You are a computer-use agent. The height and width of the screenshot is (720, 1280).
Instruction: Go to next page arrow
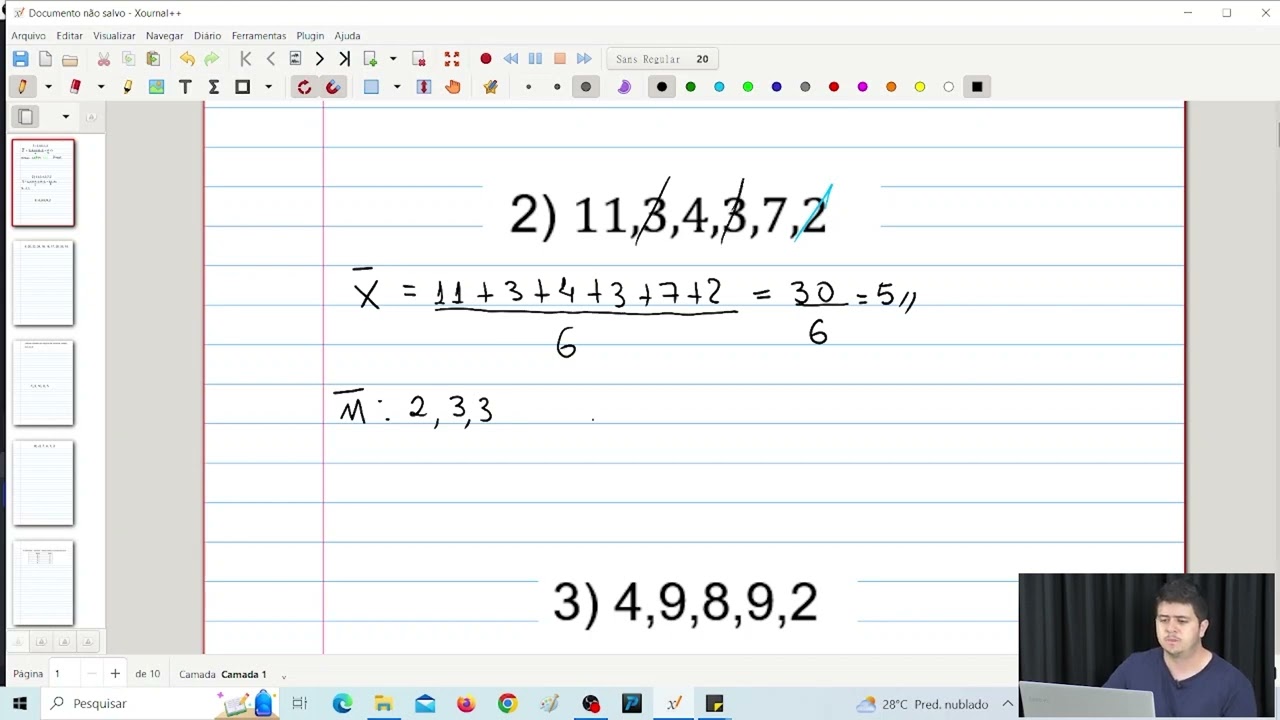click(x=319, y=59)
